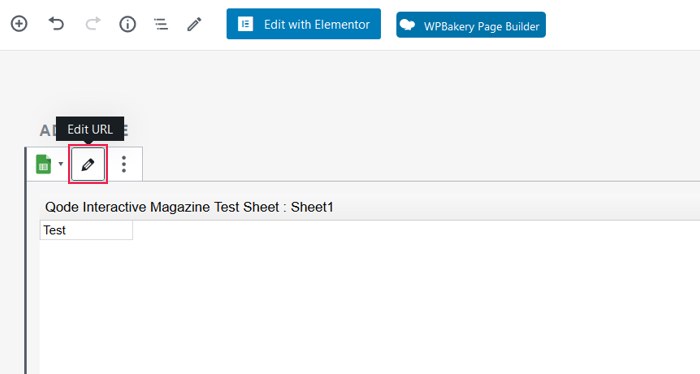Show content details info icon
Screen dimensions: 700x374
[127, 24]
